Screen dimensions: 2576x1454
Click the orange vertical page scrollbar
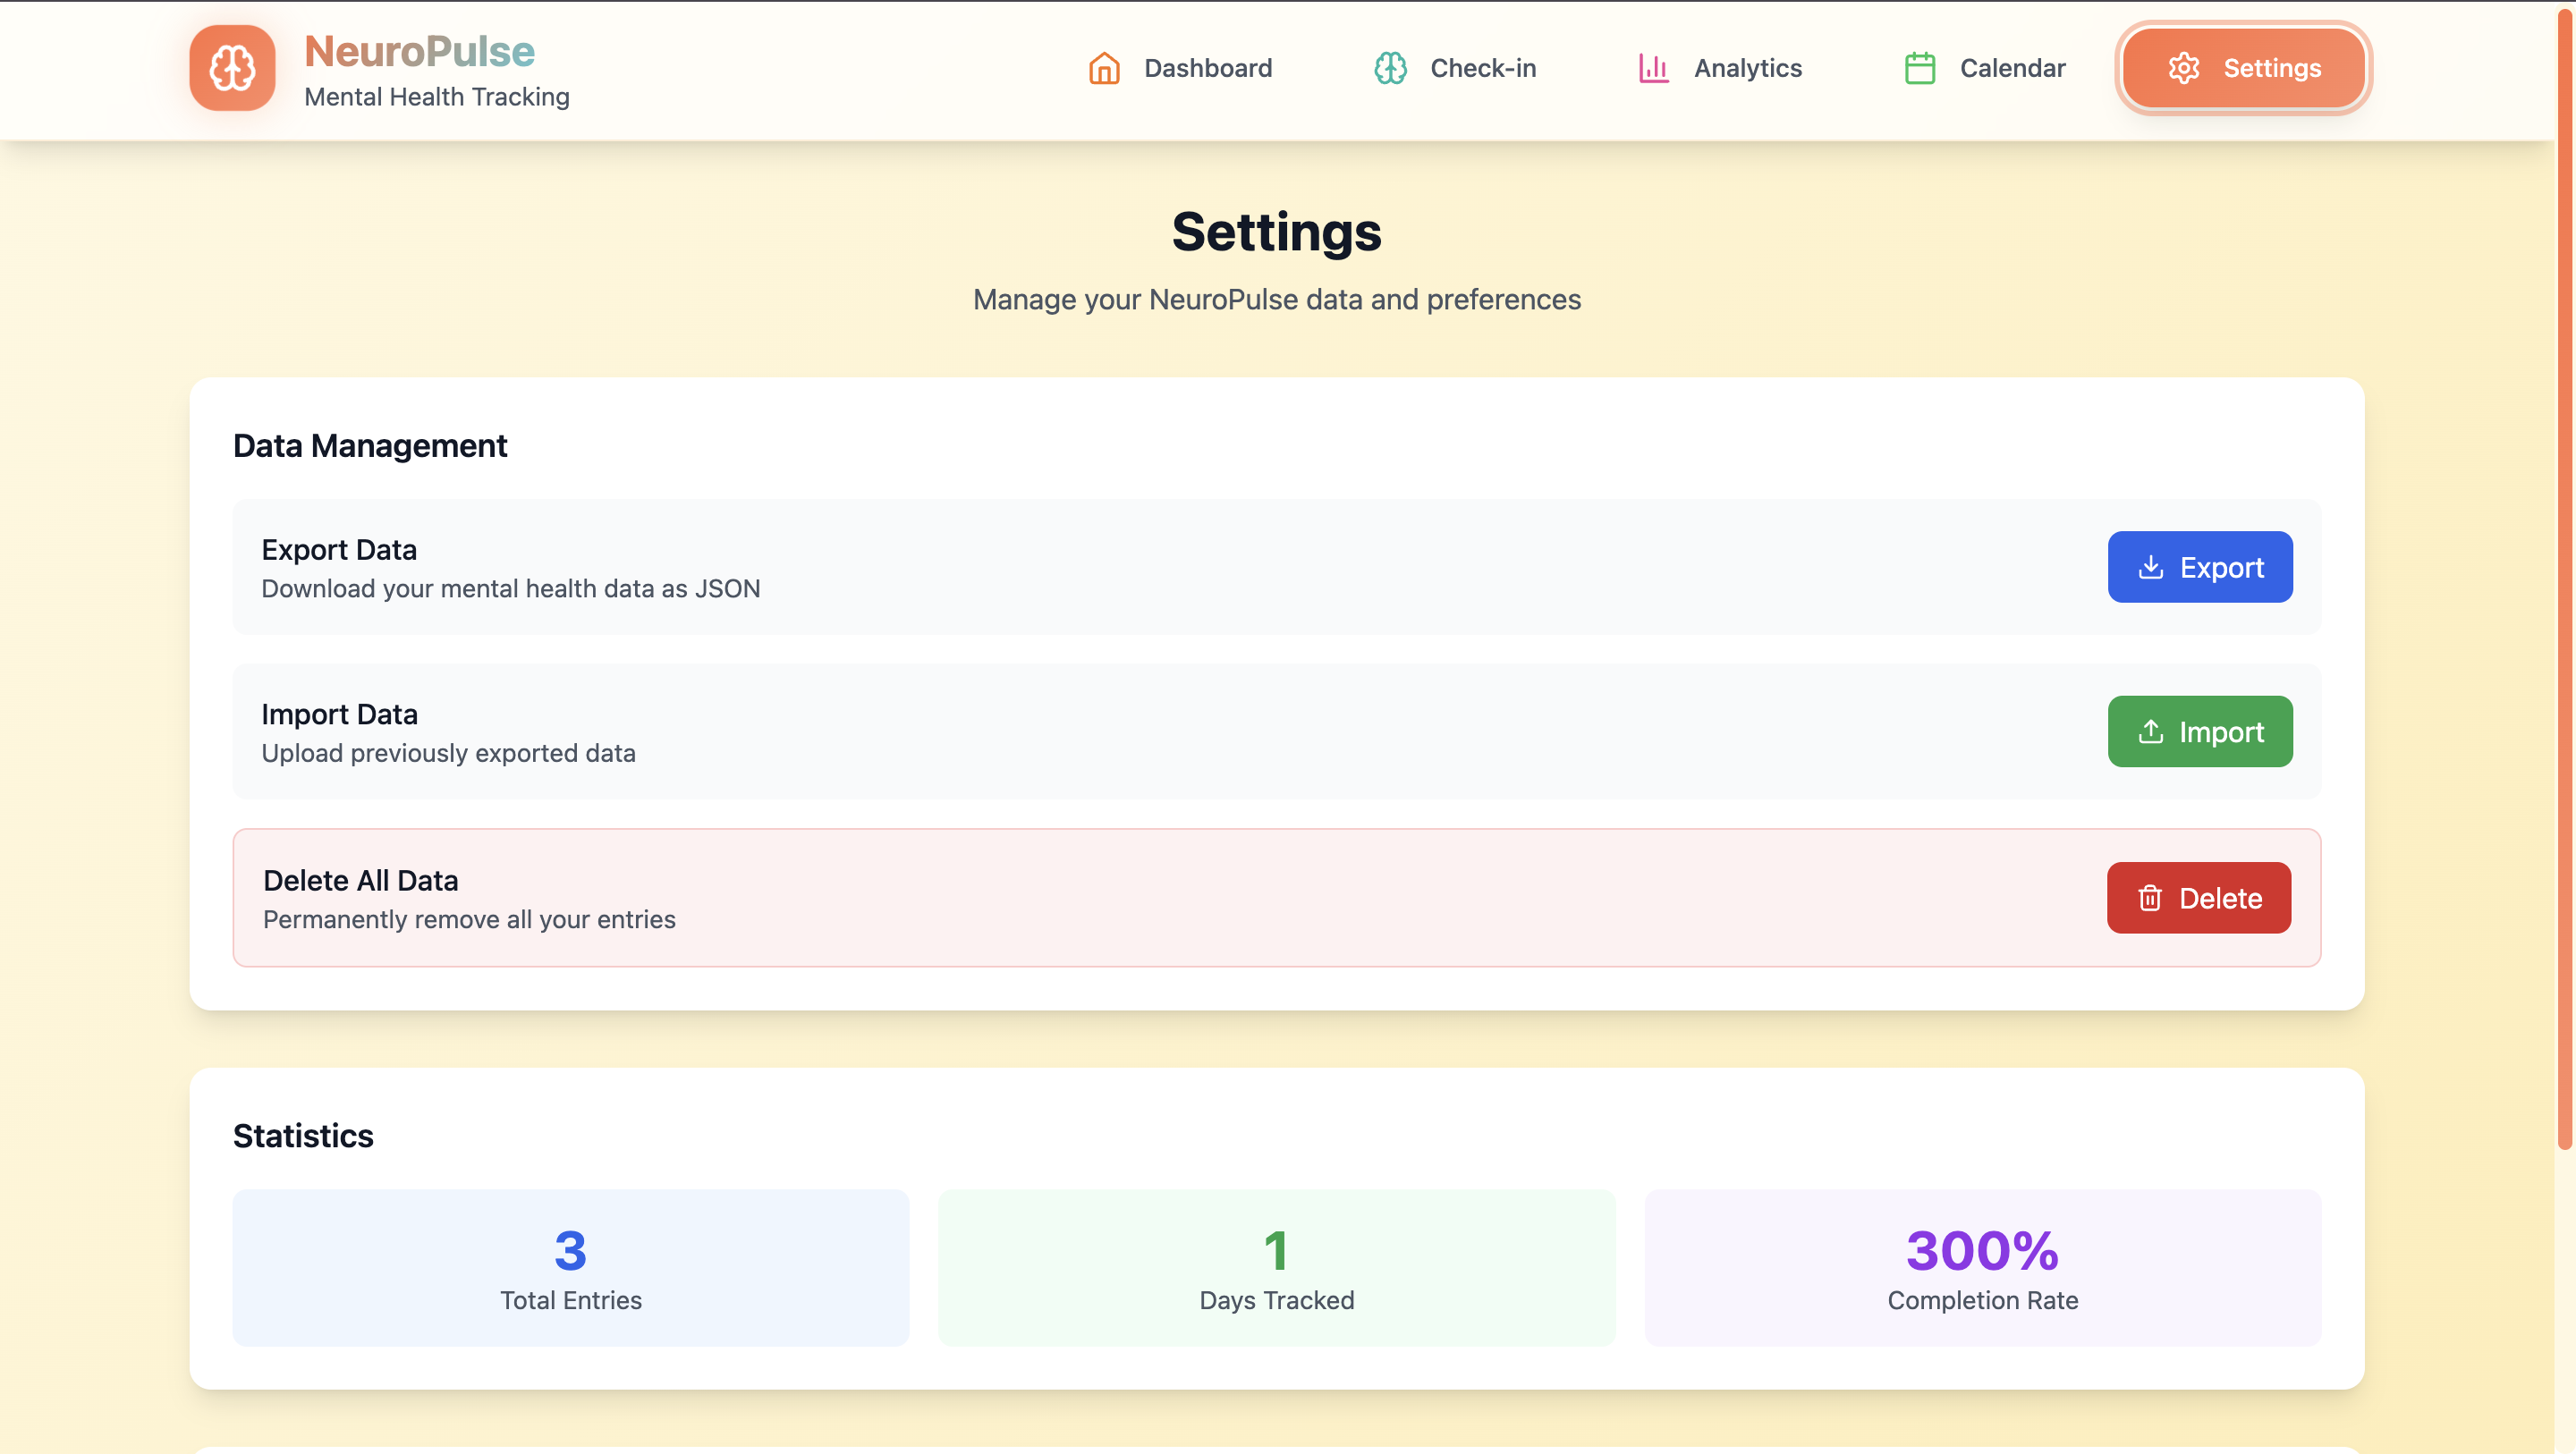[2565, 580]
